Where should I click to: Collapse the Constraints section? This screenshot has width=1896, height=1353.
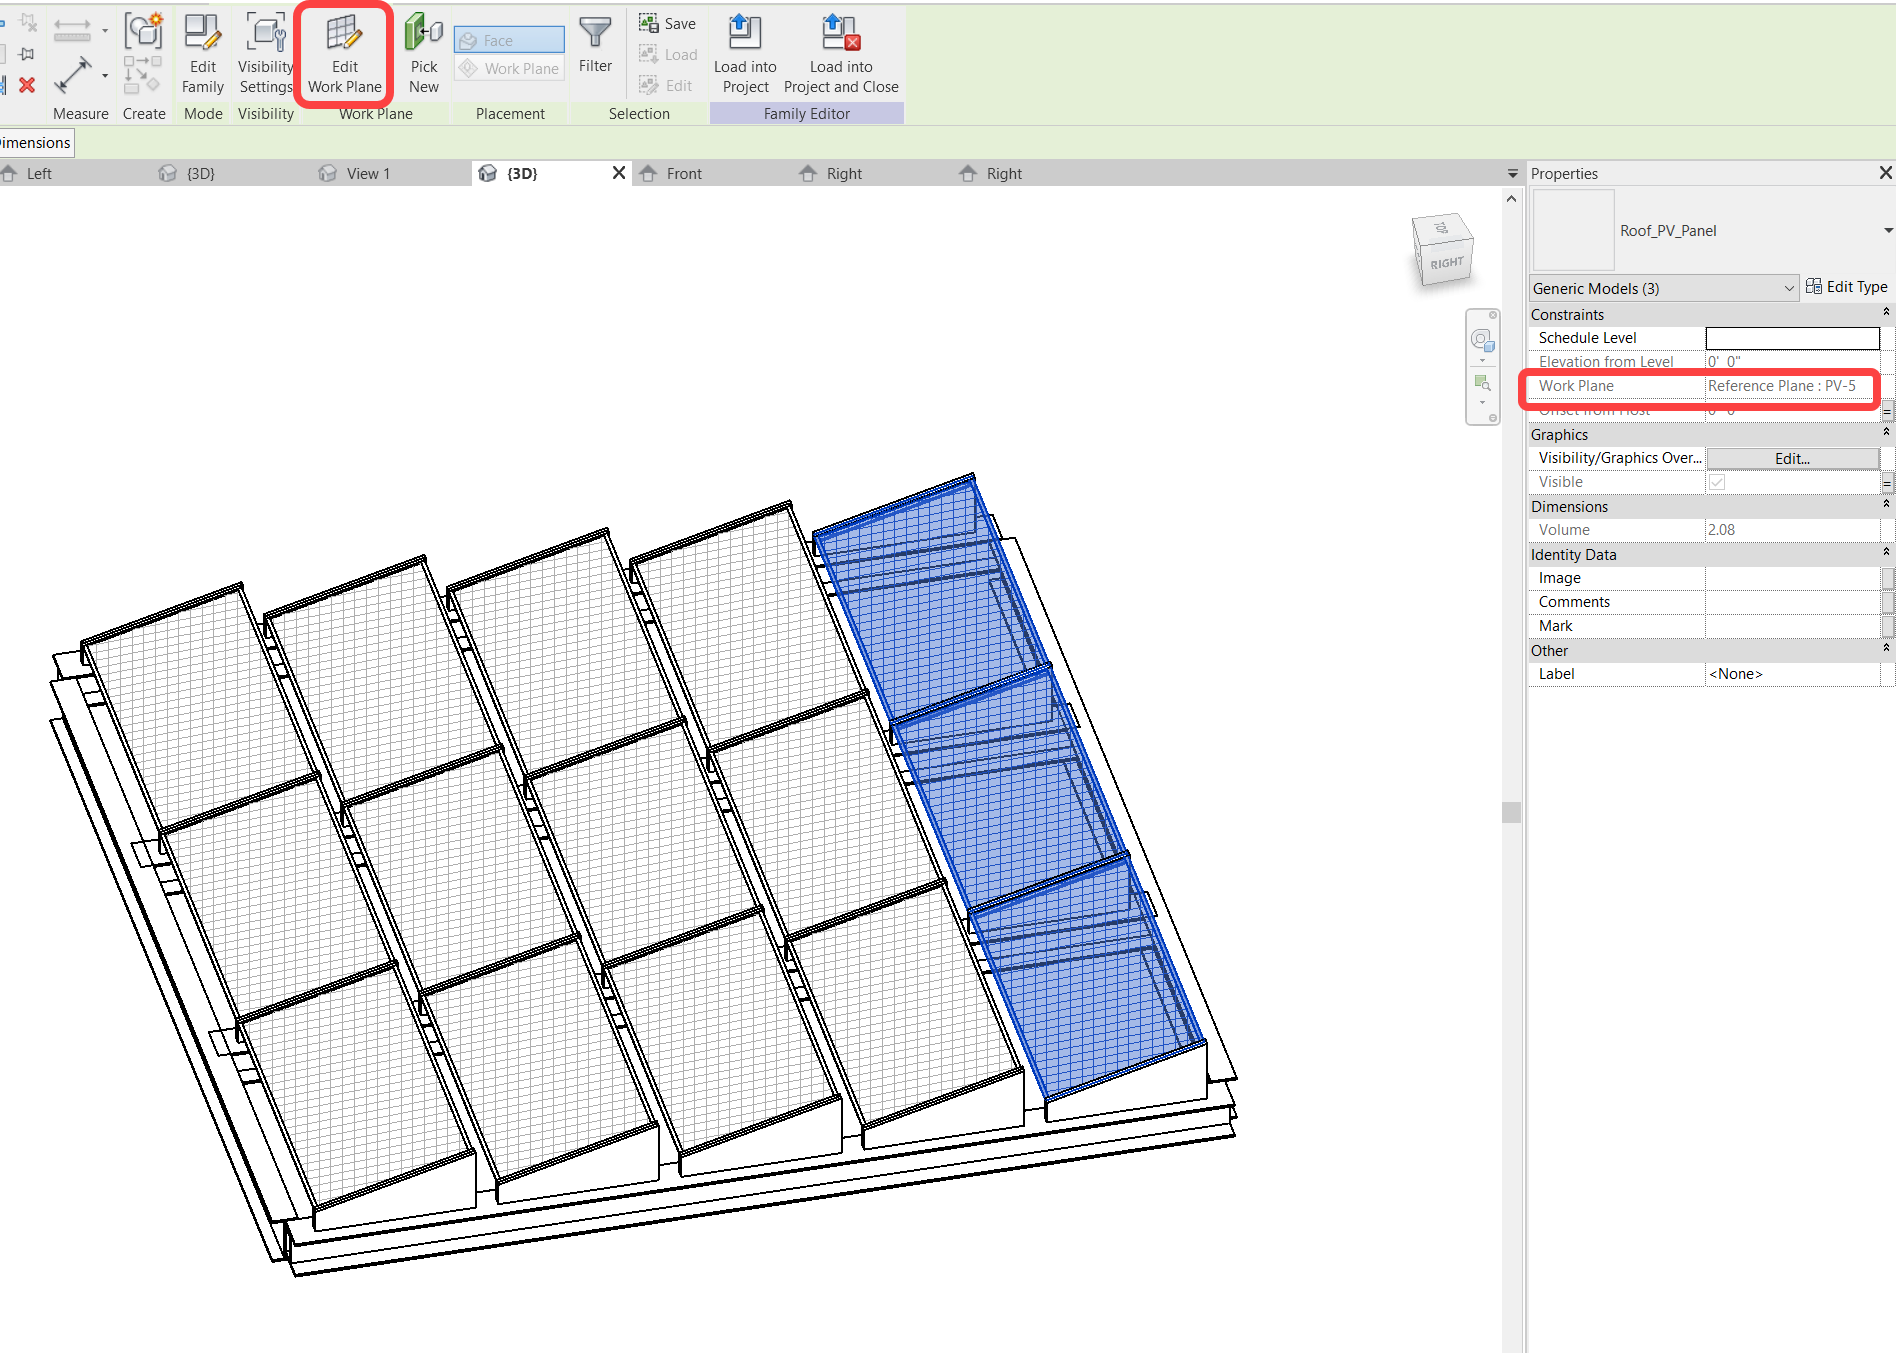pyautogui.click(x=1884, y=312)
